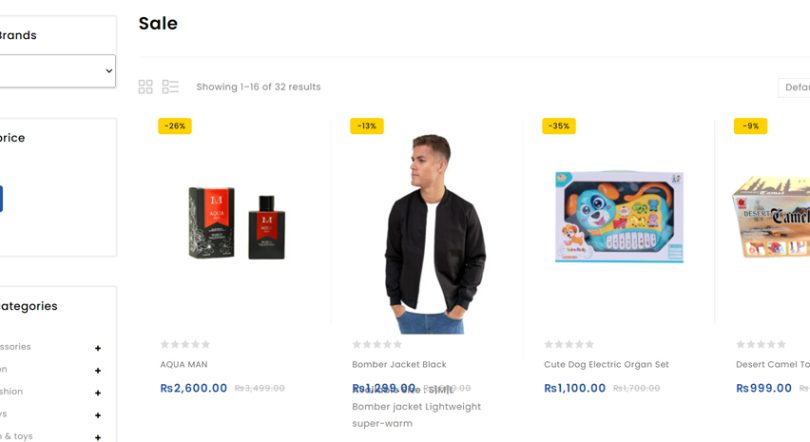Click the -9% badge on Desert Camel toy
The width and height of the screenshot is (810, 442).
point(750,126)
